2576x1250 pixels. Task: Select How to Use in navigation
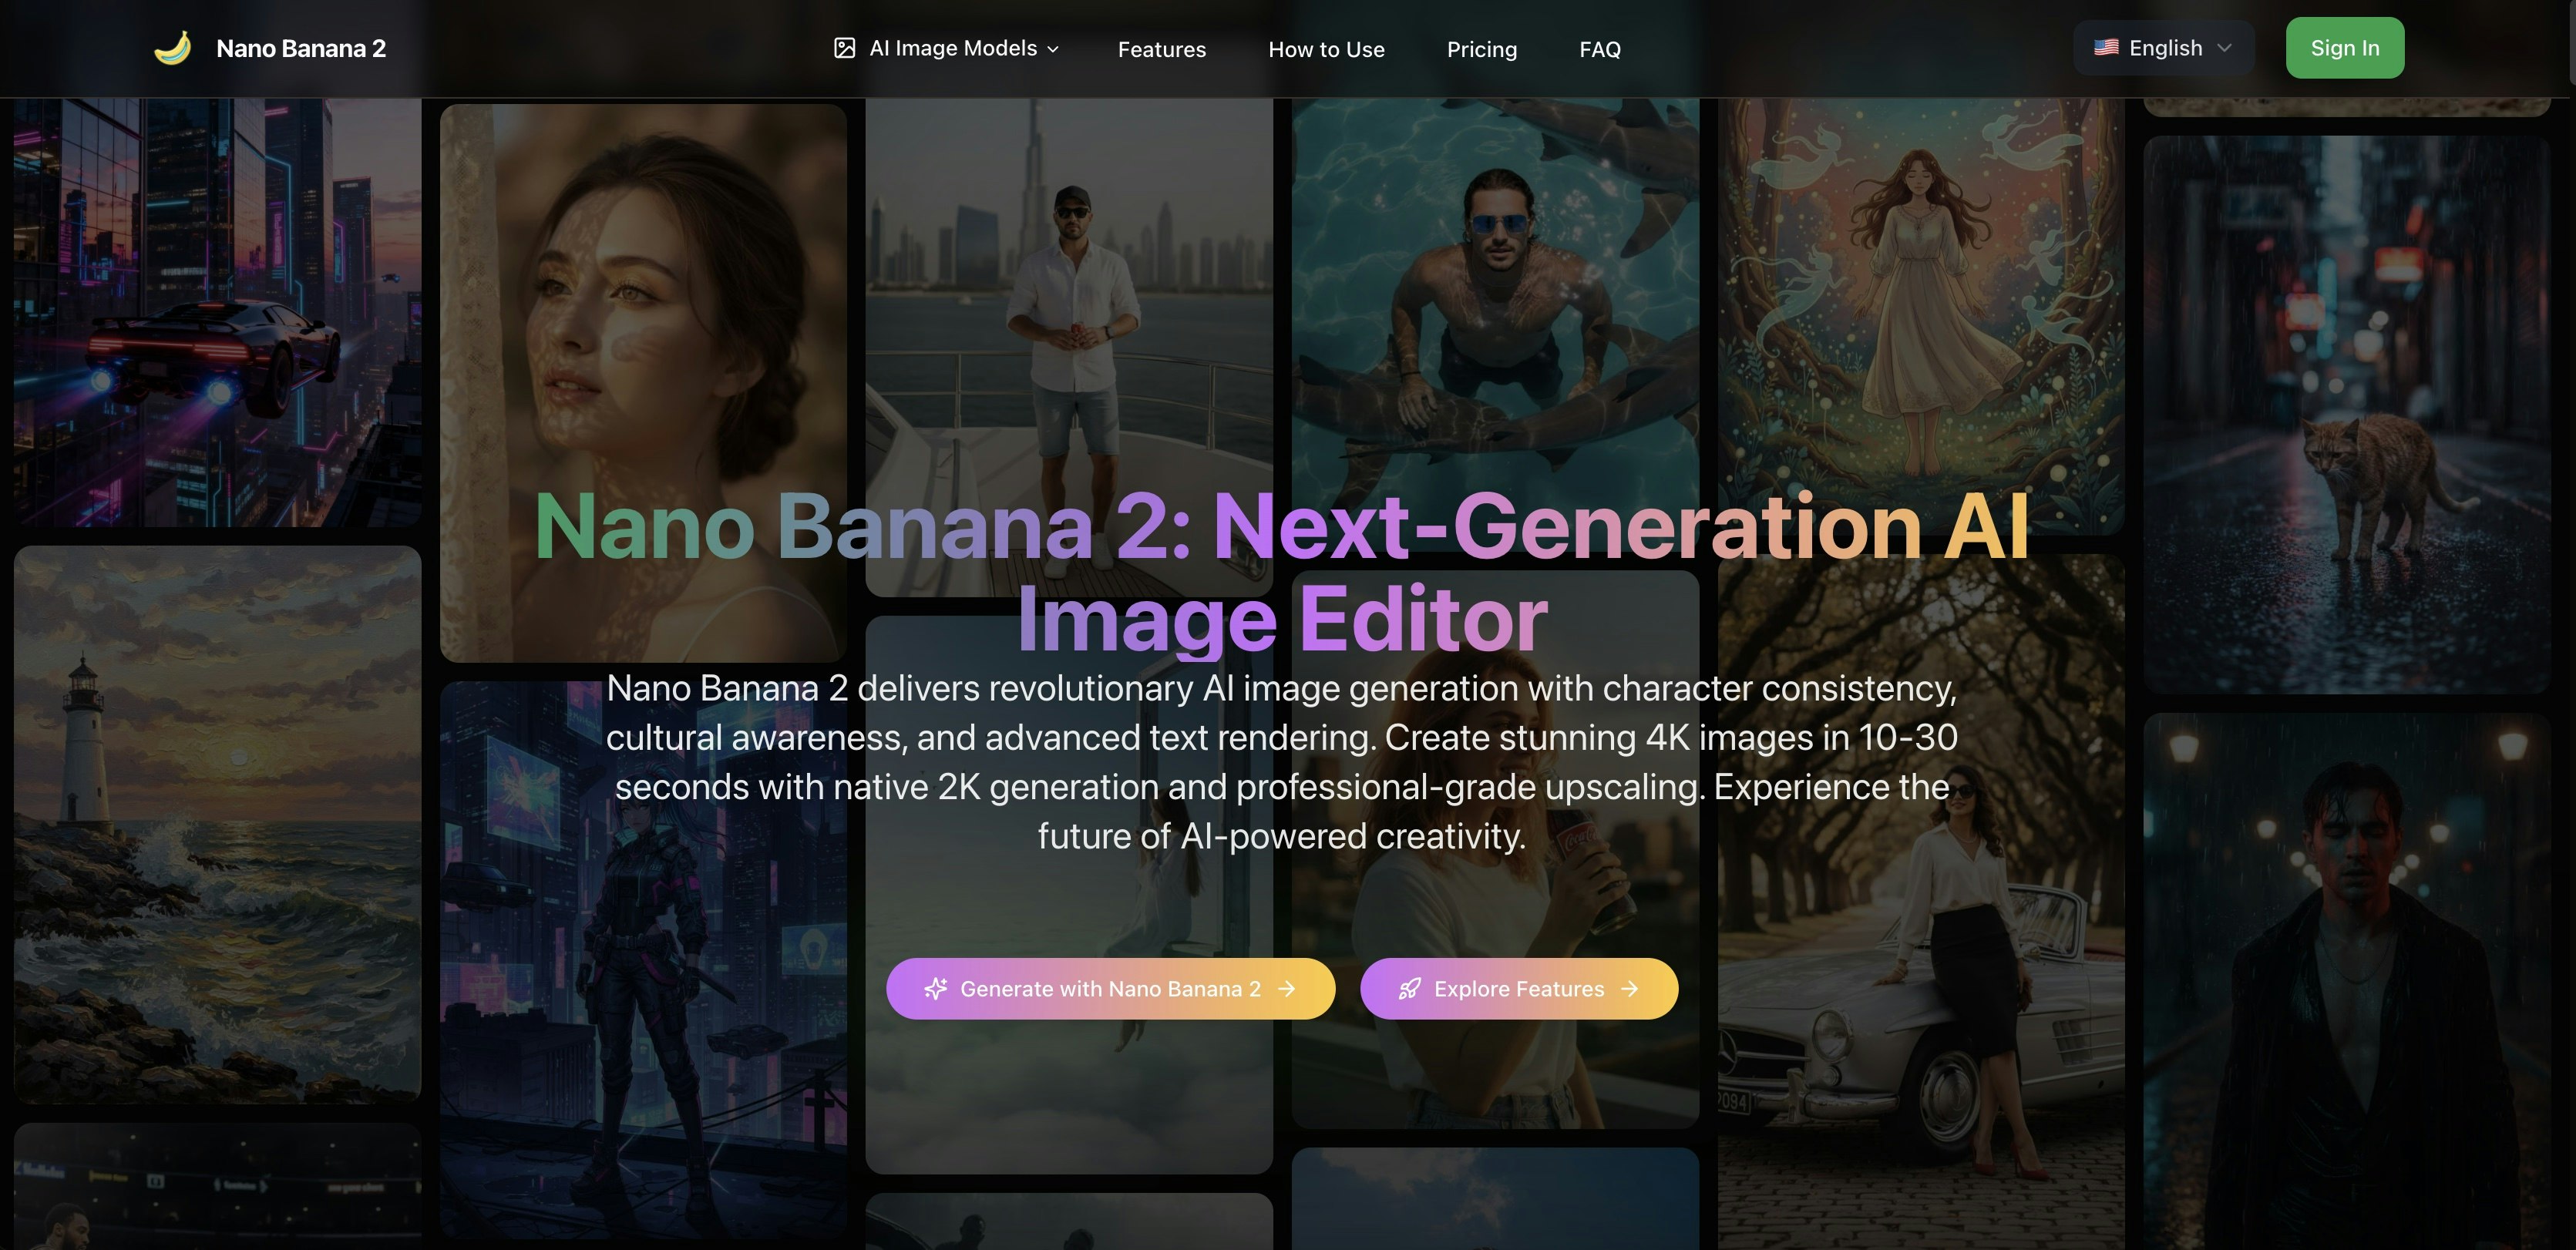pos(1326,49)
